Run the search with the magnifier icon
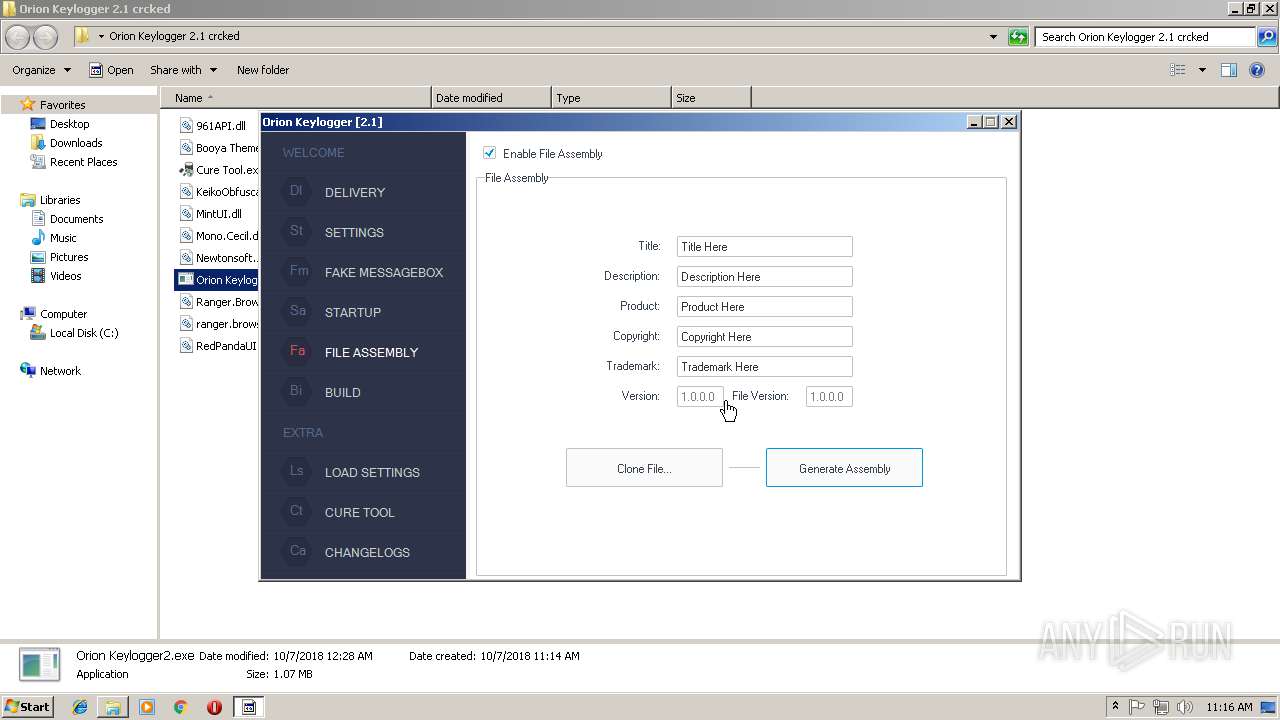 1267,37
